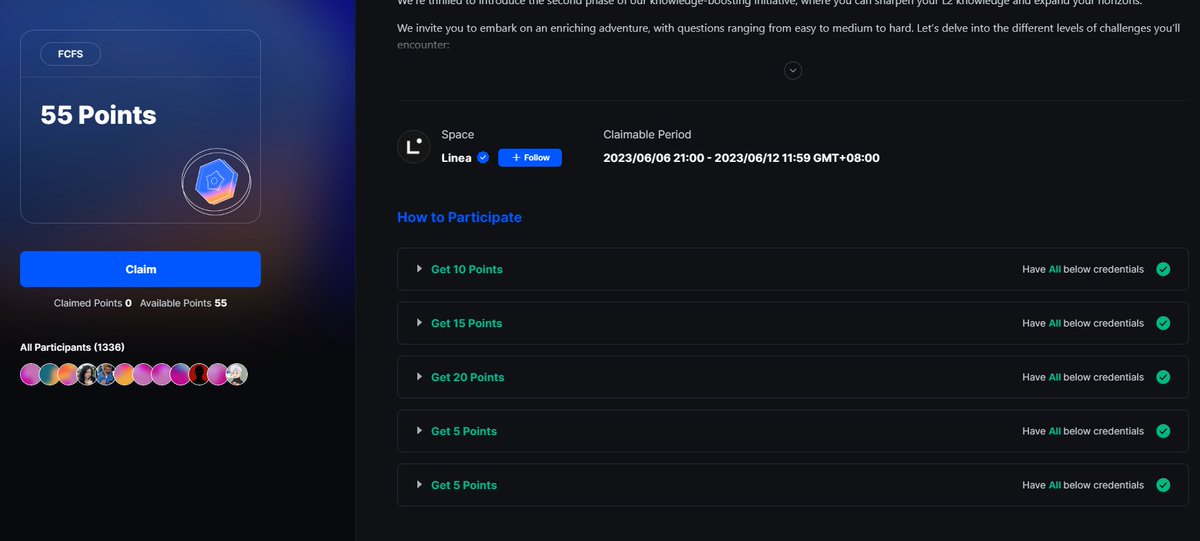Expand the upper Get 5 Points triangle
The image size is (1200, 541).
point(419,431)
